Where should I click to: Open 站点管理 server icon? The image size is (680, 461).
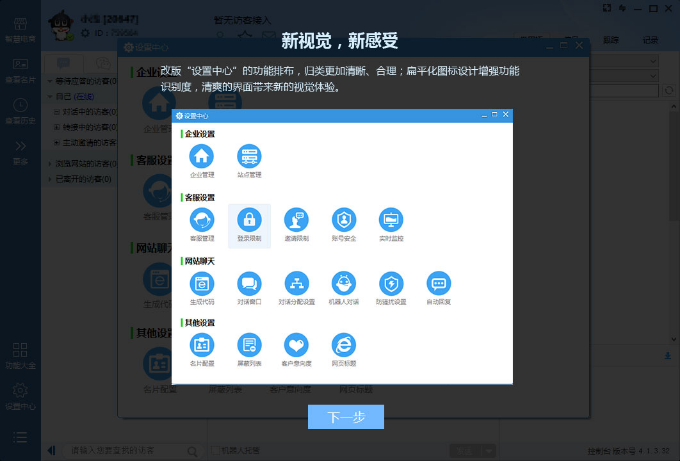point(249,156)
